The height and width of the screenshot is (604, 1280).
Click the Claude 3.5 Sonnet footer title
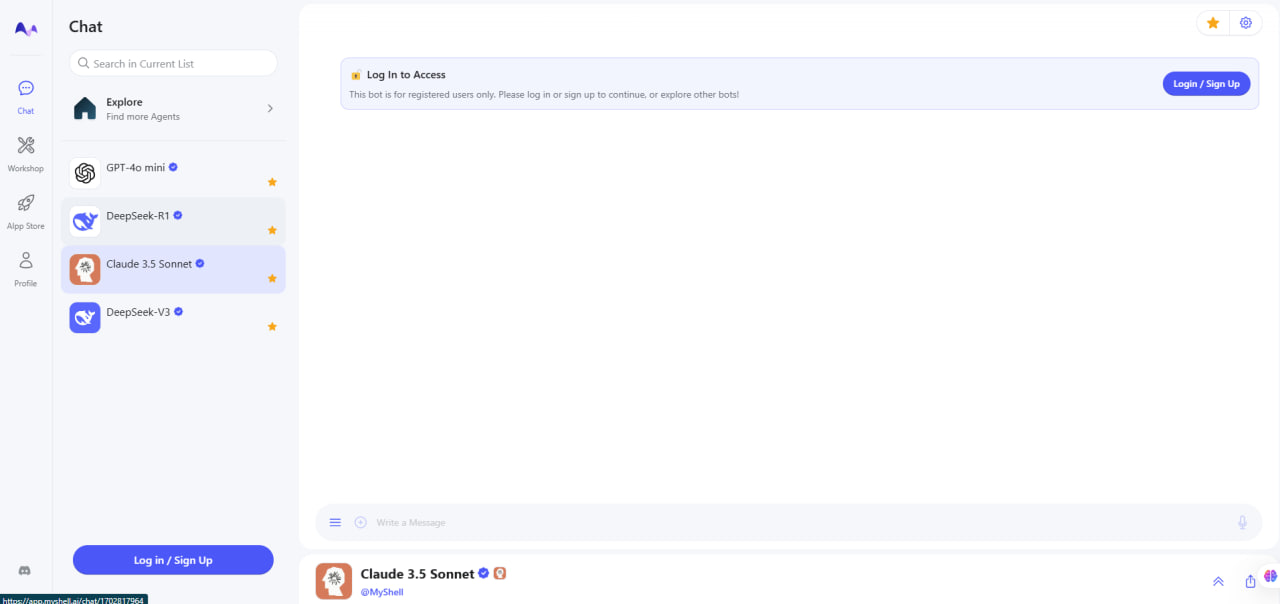[x=418, y=574]
